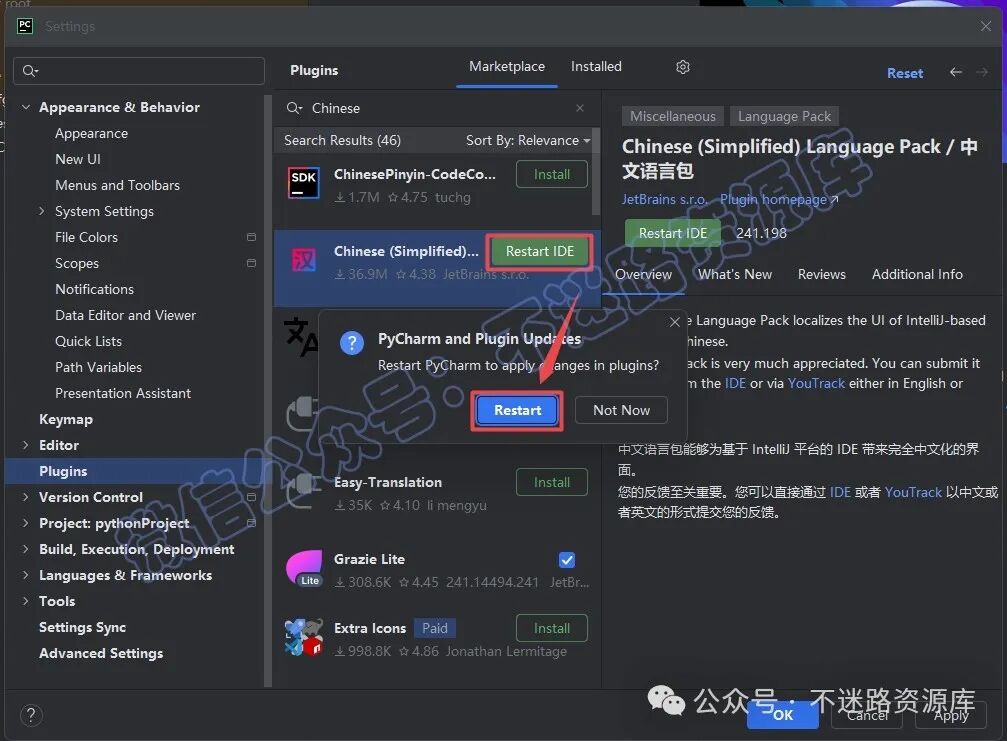Select Appearance in settings tree

(91, 134)
